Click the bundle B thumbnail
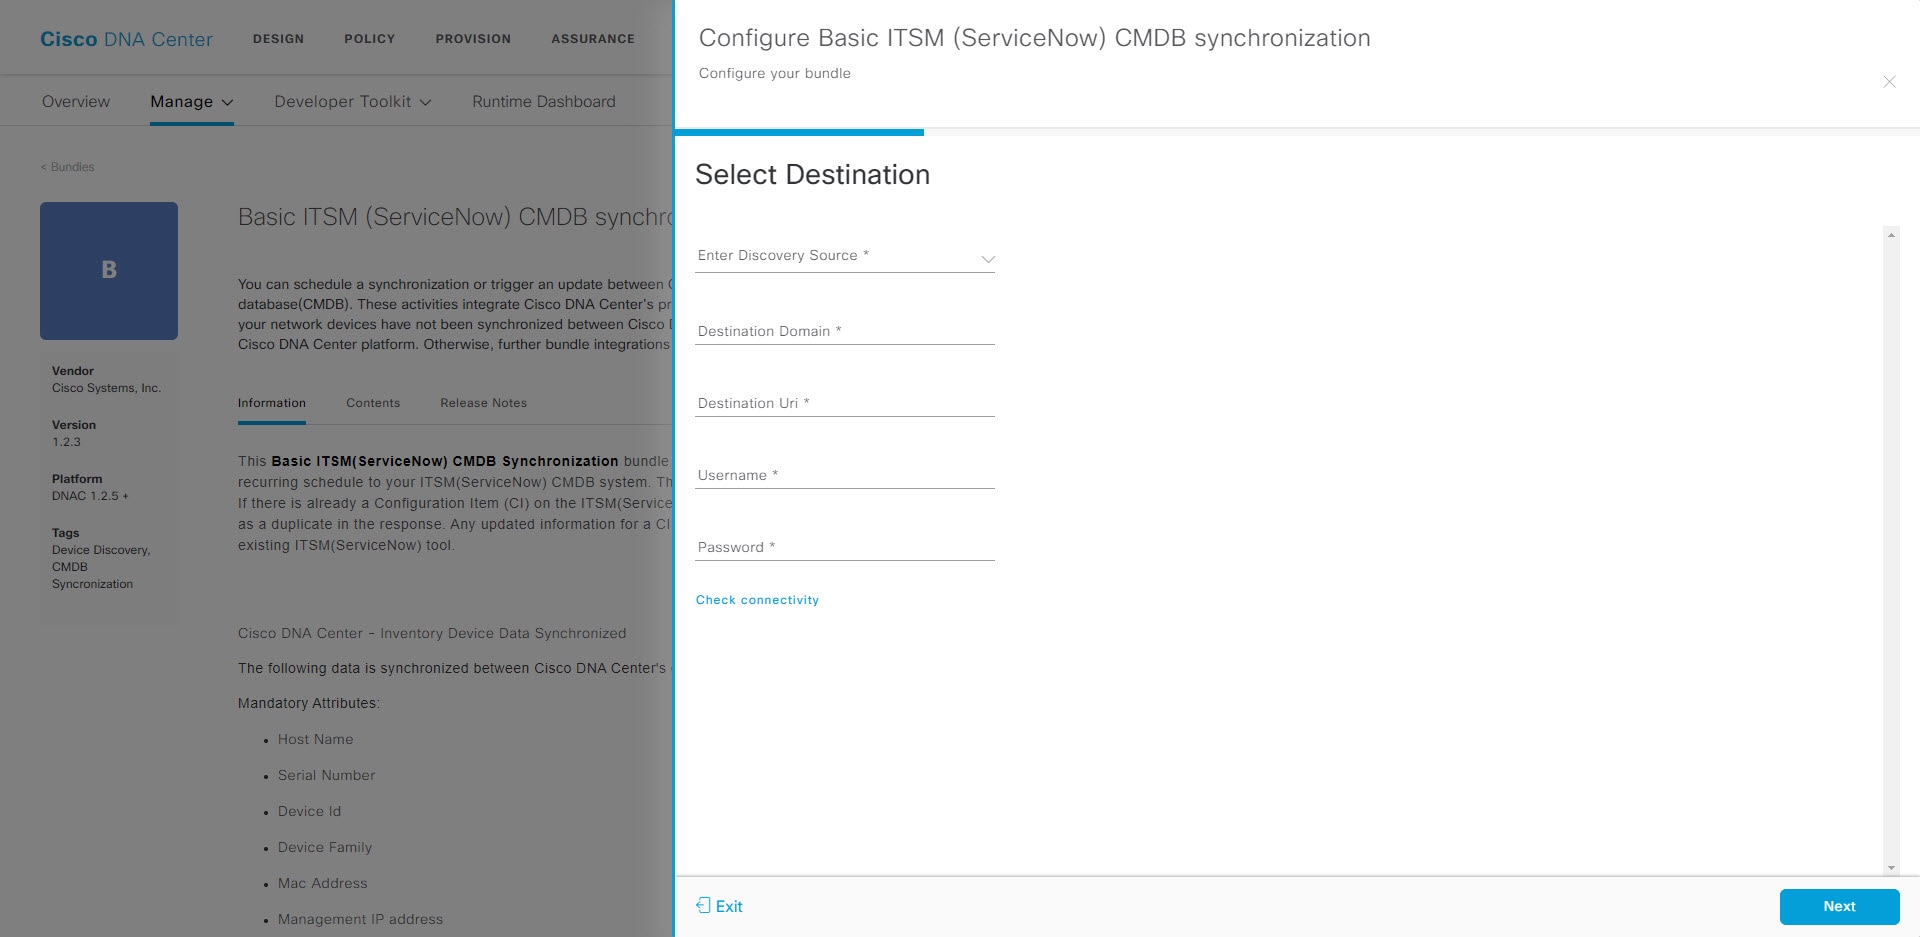Screen dimensions: 1920x937 [x=109, y=271]
